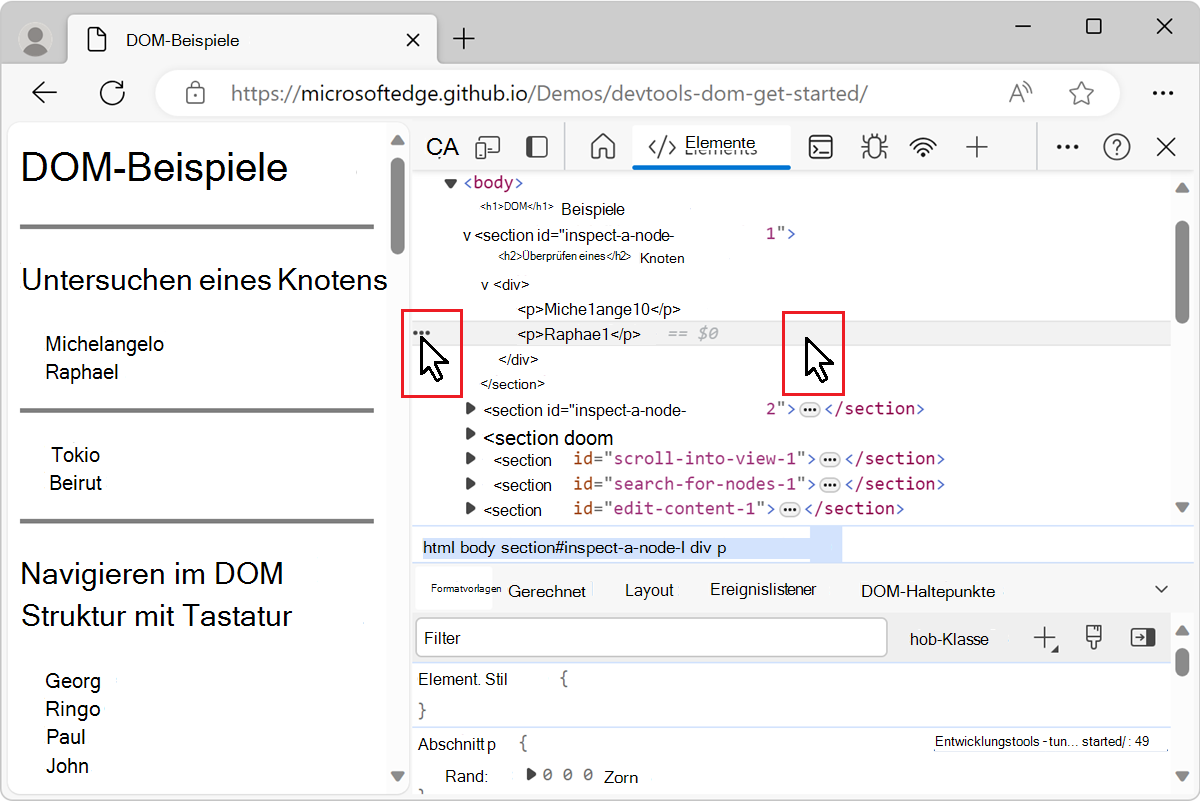Open the network conditions wifi icon
The height and width of the screenshot is (801, 1200).
(923, 146)
